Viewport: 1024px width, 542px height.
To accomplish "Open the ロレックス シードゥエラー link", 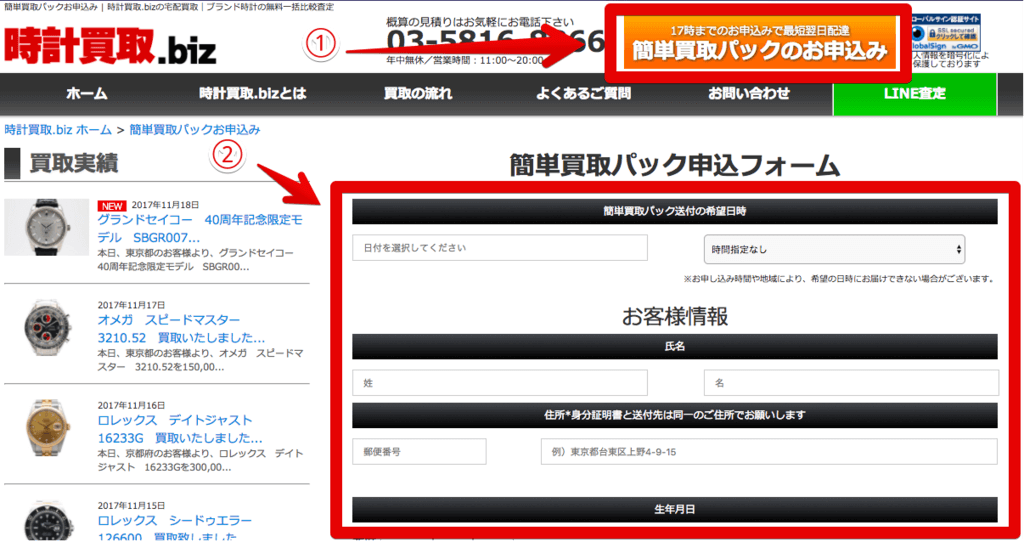I will (x=174, y=528).
